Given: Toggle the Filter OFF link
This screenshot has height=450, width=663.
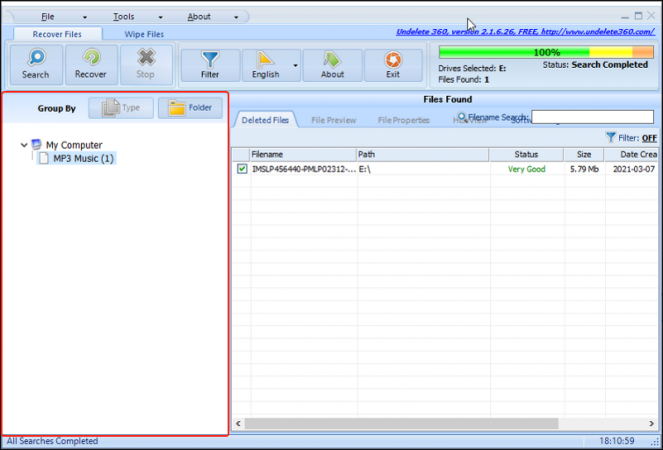Looking at the screenshot, I should [x=649, y=138].
